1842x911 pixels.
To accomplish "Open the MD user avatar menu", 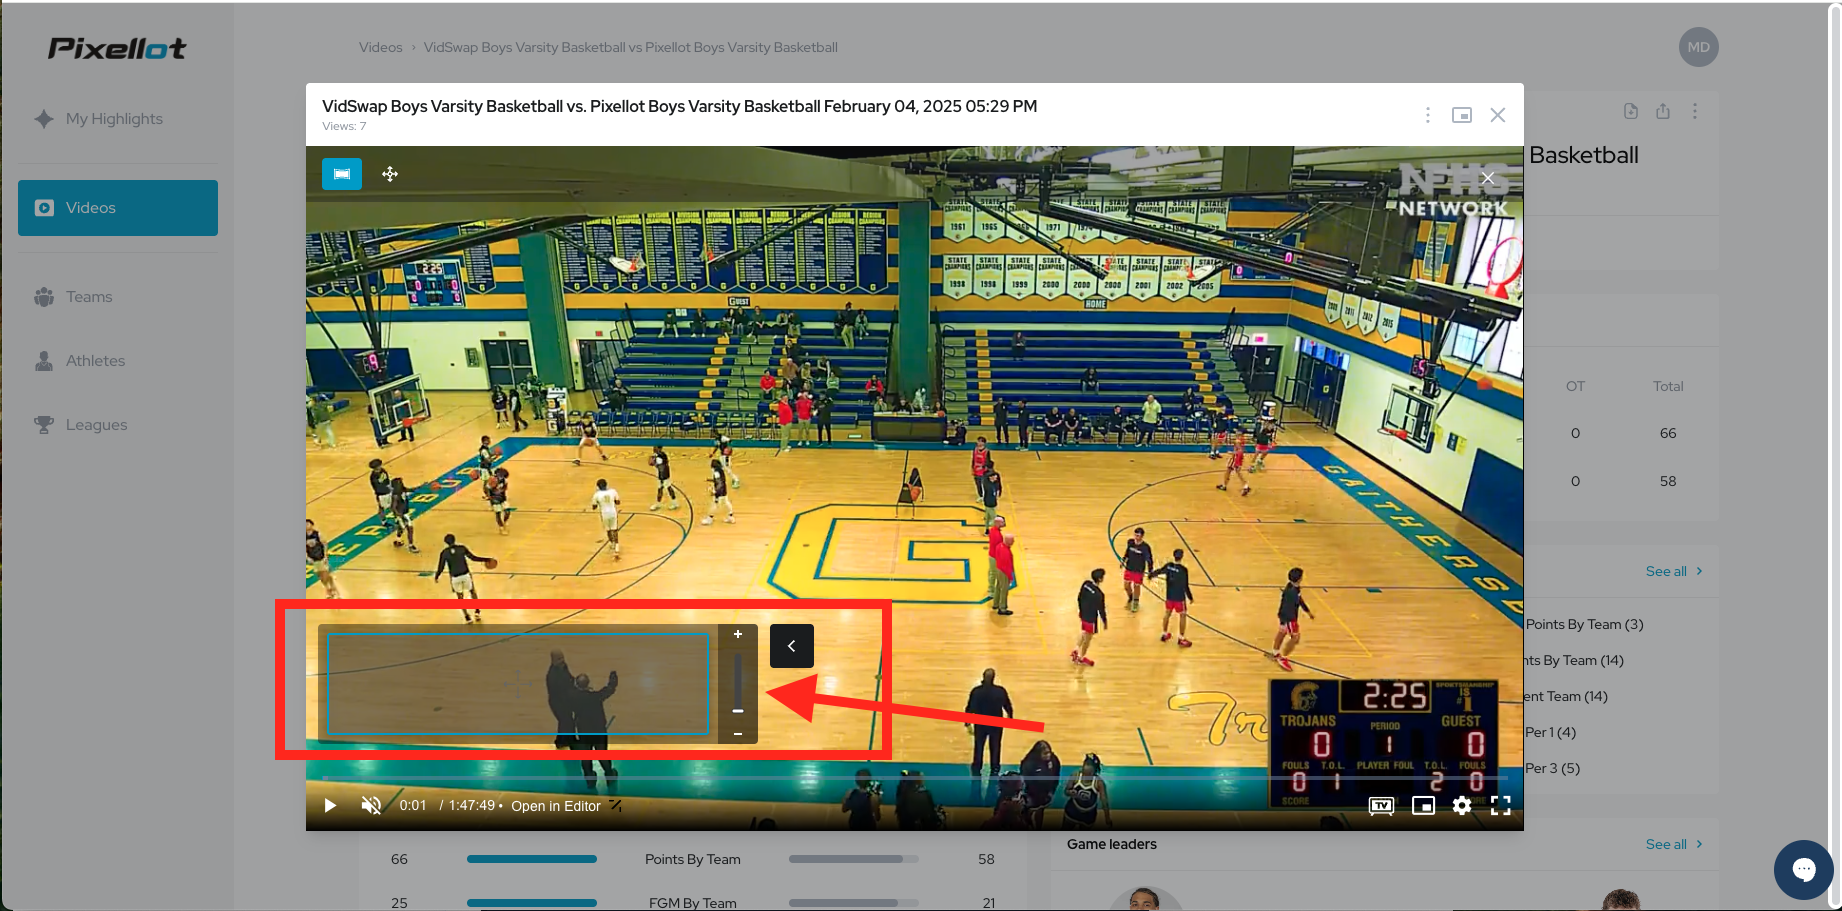I will 1698,47.
